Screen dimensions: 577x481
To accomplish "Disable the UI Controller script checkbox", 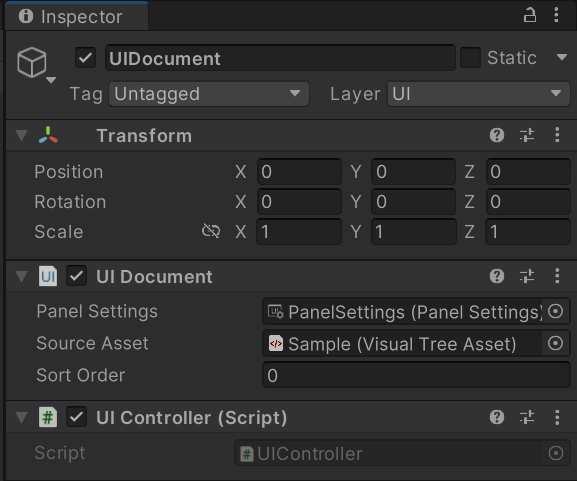I will [77, 417].
